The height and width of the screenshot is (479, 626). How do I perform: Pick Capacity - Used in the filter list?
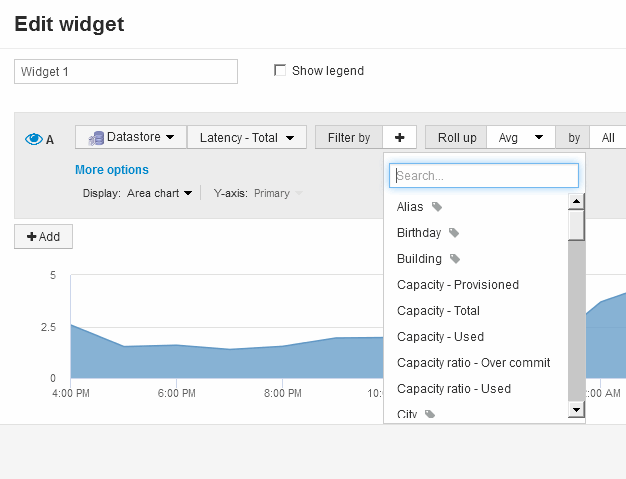(x=440, y=337)
